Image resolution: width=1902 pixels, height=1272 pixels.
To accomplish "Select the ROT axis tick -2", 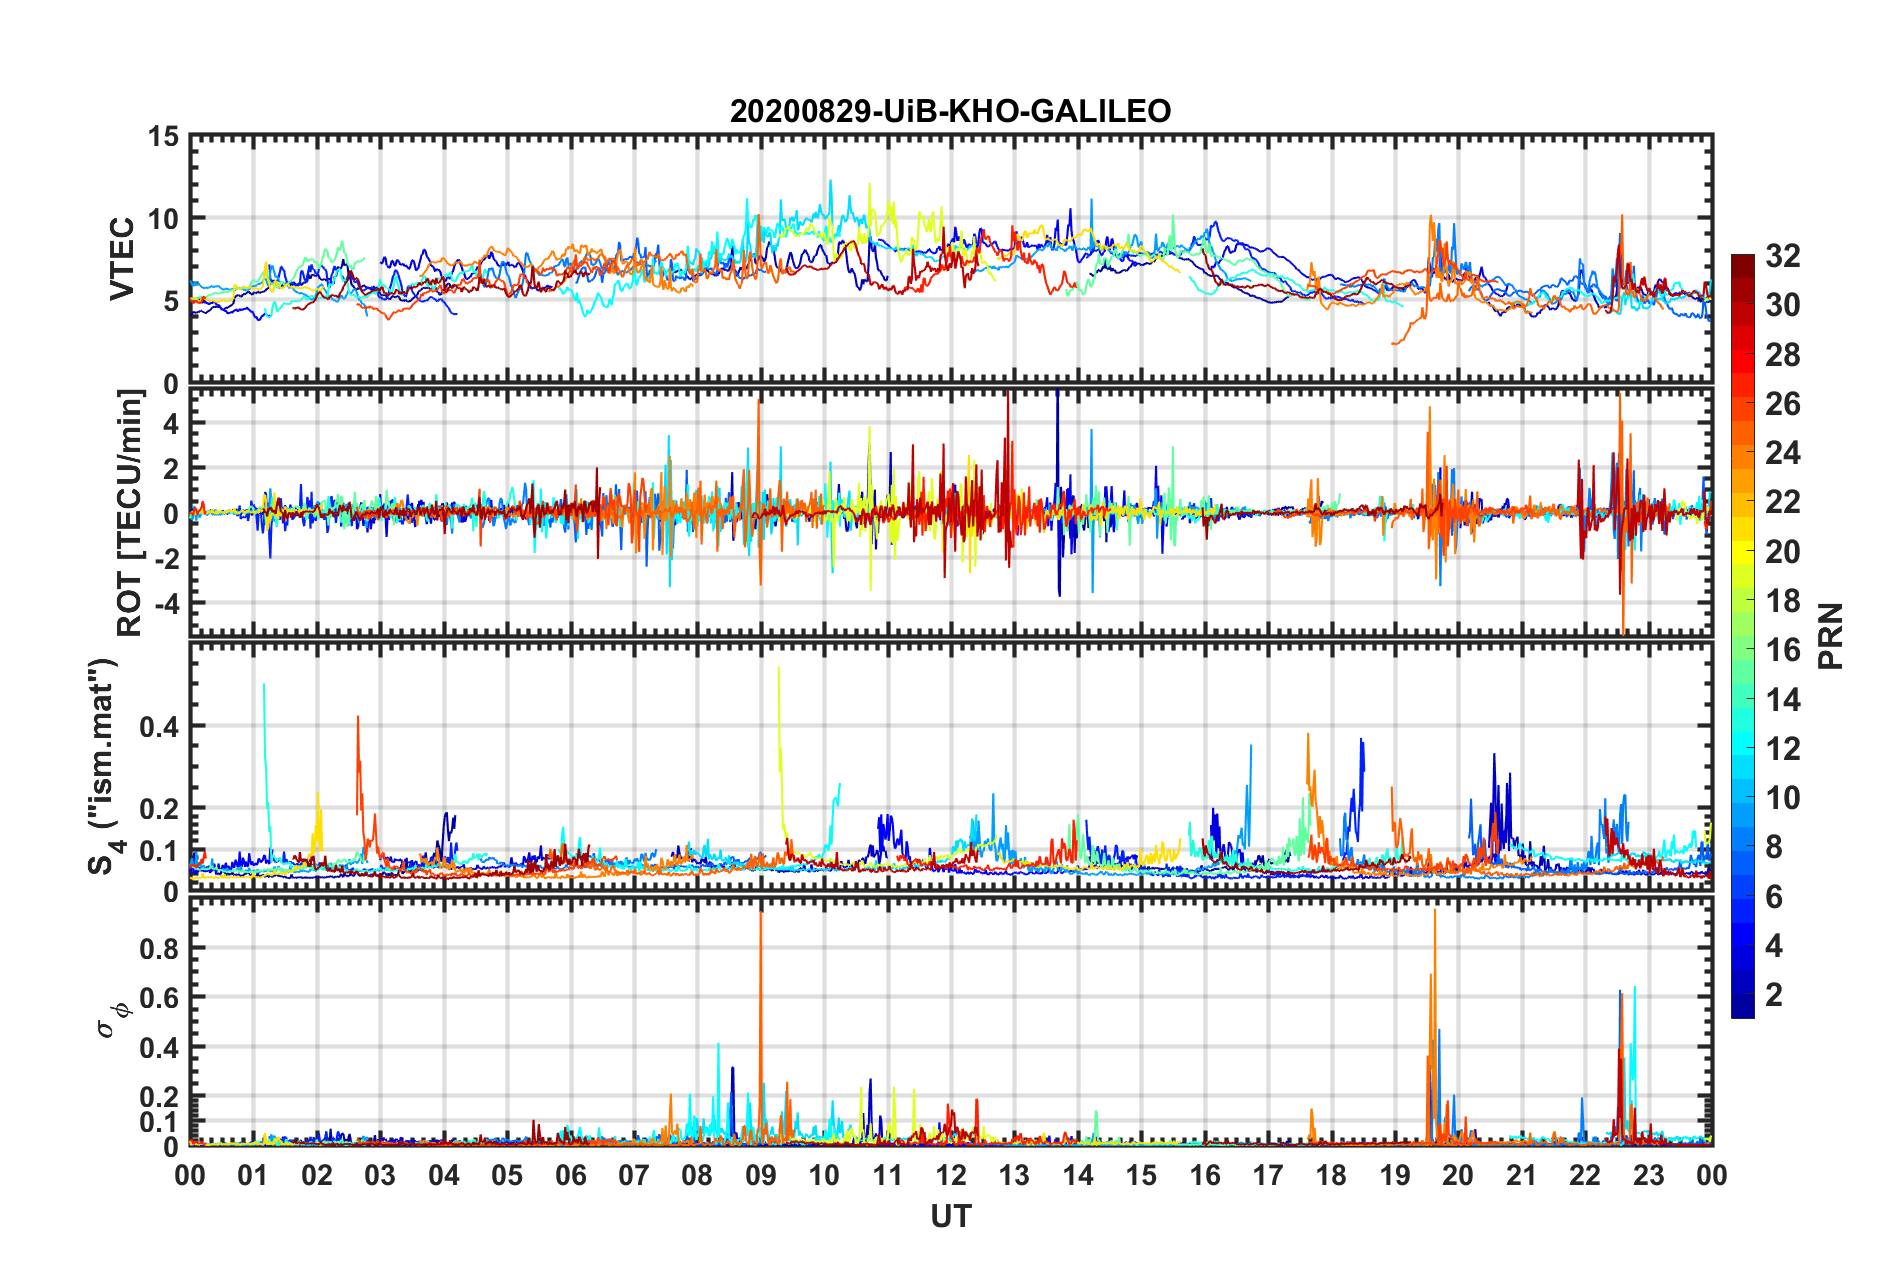I will (x=166, y=558).
